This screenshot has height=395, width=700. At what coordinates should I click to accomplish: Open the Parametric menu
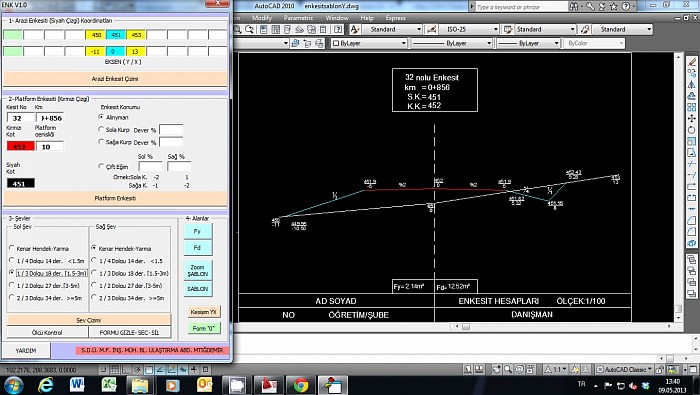point(298,18)
